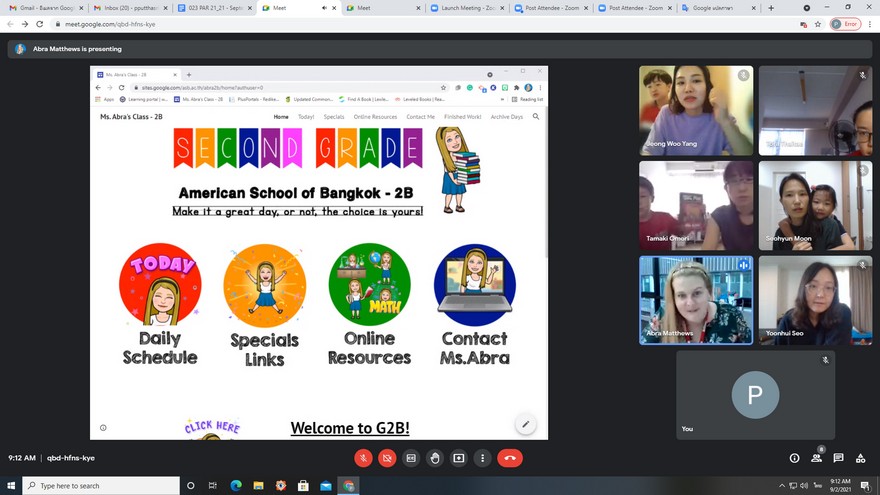Click the pencil edit button on site
The image size is (880, 495).
[525, 424]
